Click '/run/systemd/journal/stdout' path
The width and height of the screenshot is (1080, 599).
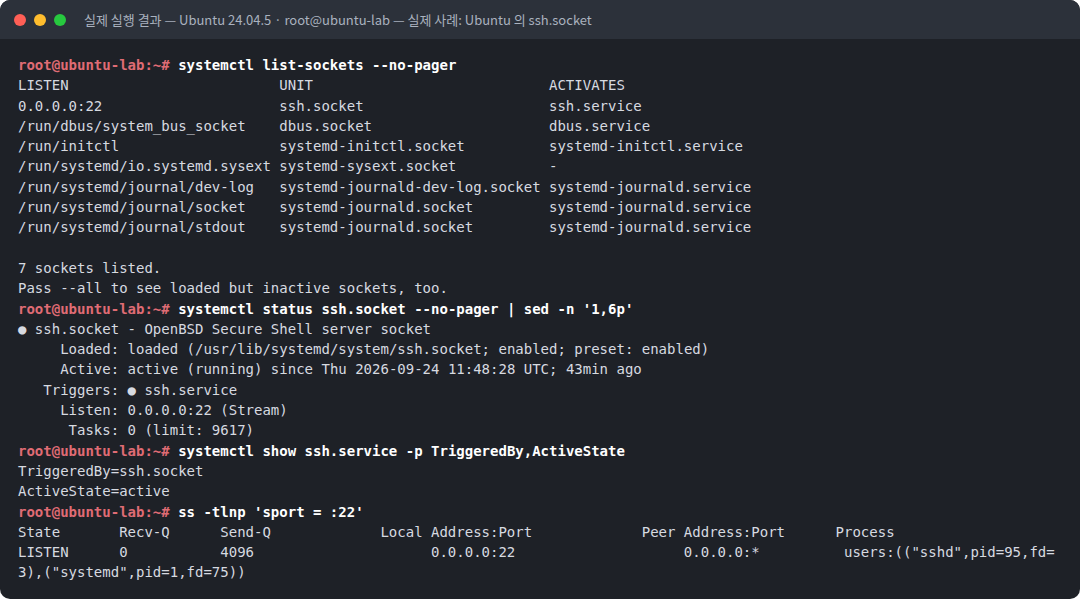pyautogui.click(x=132, y=227)
